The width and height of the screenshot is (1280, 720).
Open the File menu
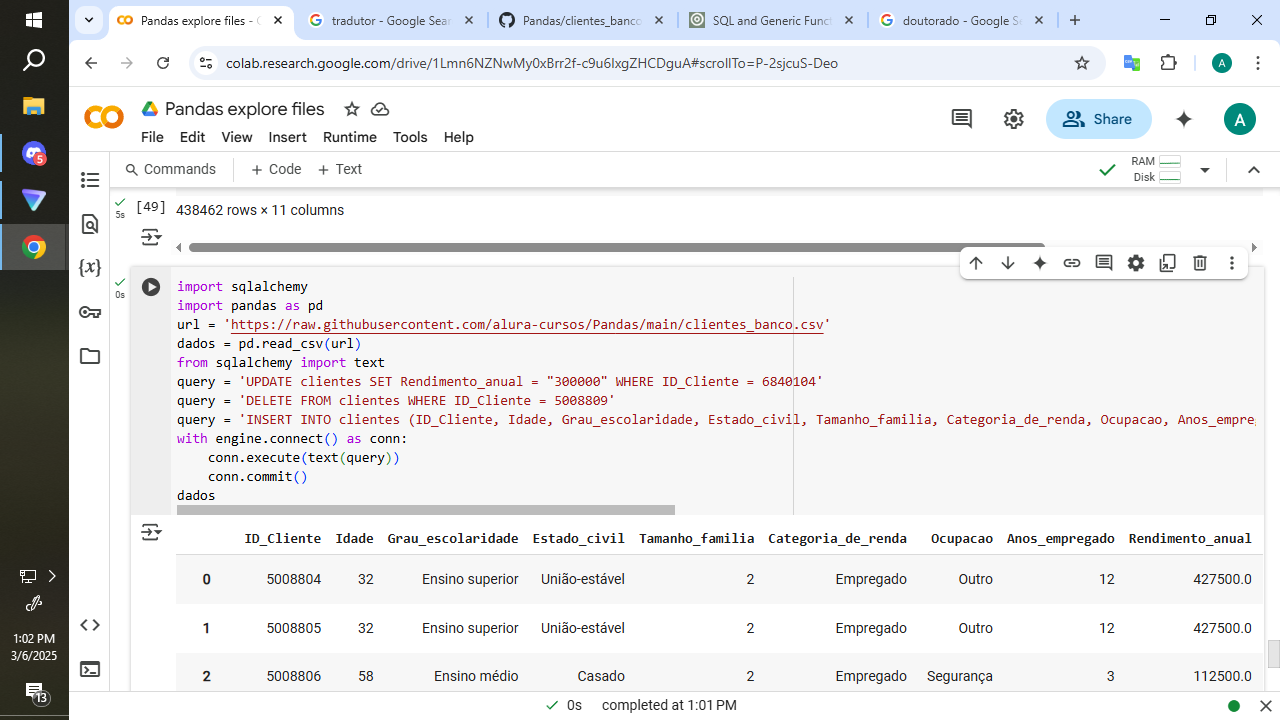point(152,137)
